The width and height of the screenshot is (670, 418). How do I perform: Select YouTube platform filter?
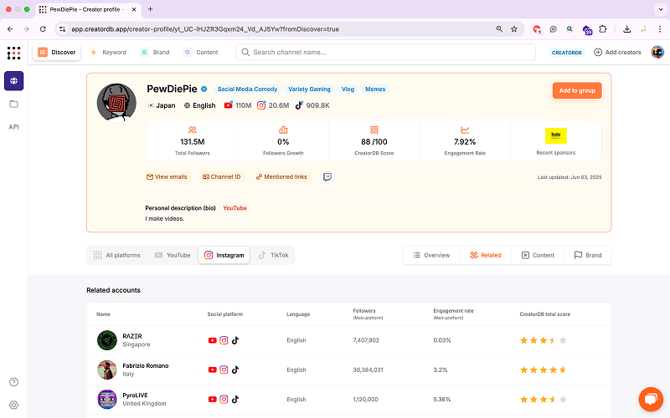point(172,255)
